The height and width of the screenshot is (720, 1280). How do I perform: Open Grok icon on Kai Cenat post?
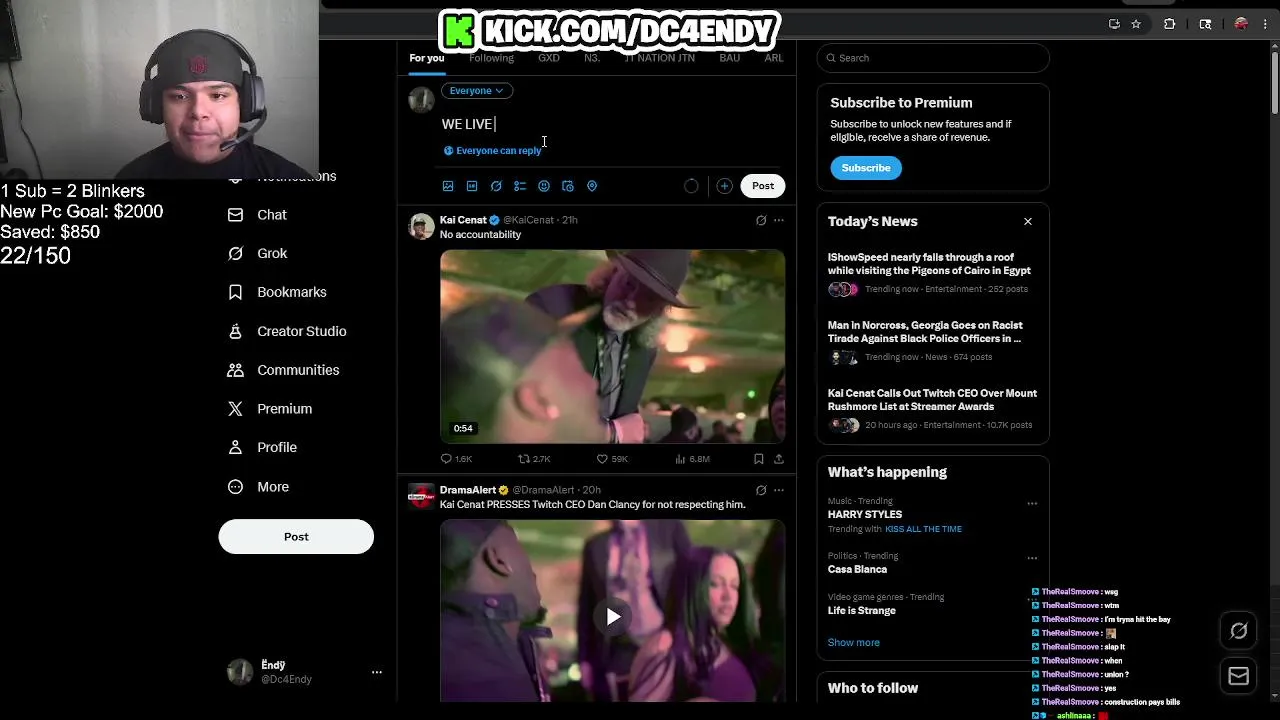pyautogui.click(x=761, y=220)
